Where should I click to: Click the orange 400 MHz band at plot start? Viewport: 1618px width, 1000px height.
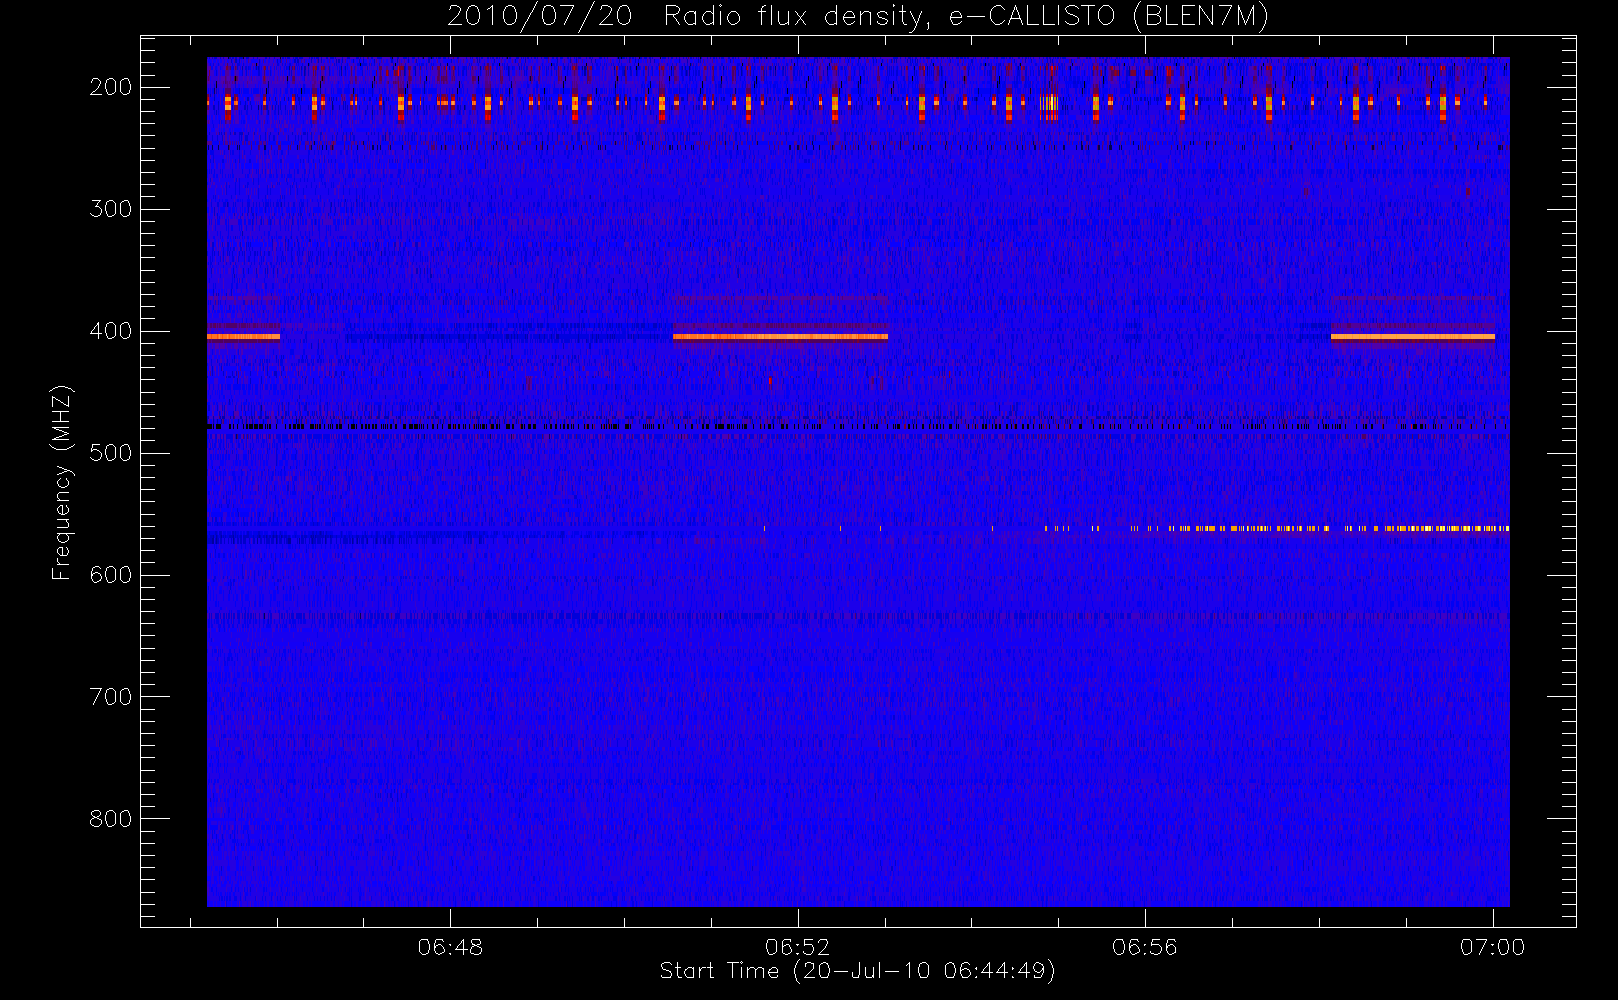coord(243,337)
